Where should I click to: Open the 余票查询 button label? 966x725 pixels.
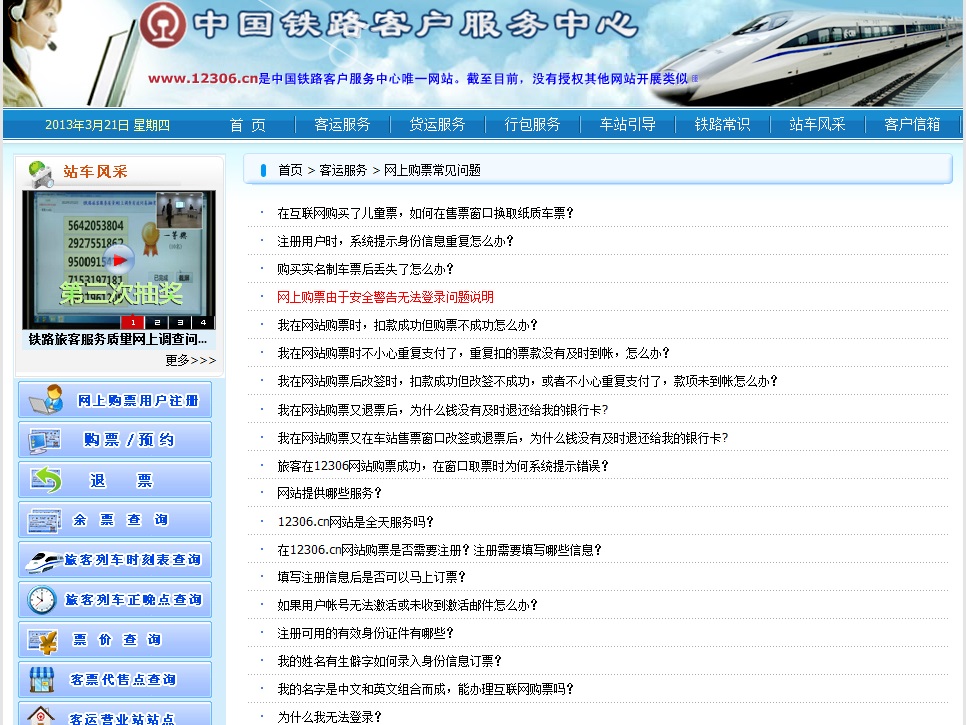tap(121, 520)
